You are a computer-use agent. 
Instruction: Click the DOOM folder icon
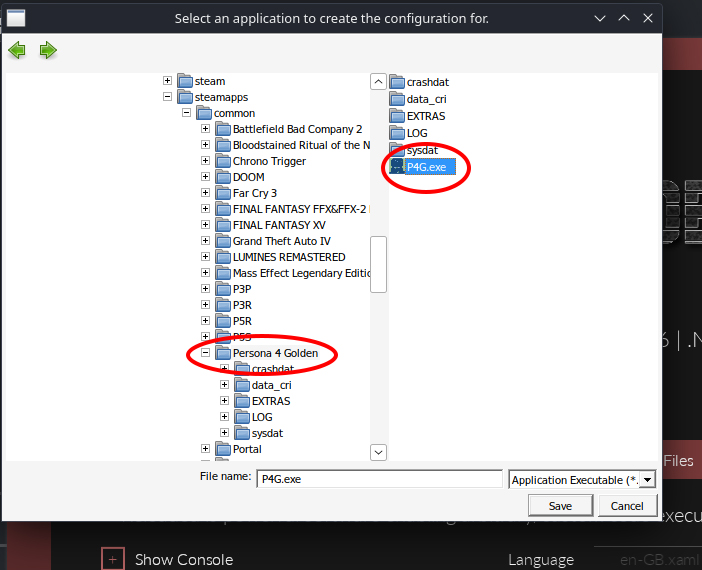223,177
